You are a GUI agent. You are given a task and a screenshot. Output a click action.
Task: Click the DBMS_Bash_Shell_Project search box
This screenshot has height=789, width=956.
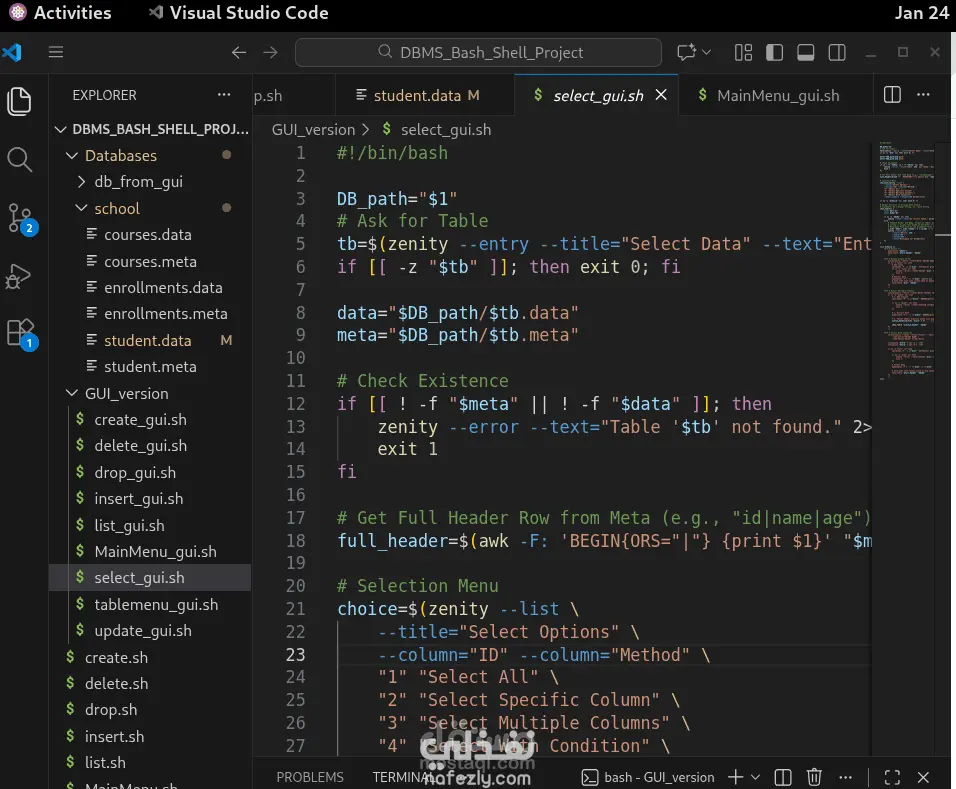478,52
